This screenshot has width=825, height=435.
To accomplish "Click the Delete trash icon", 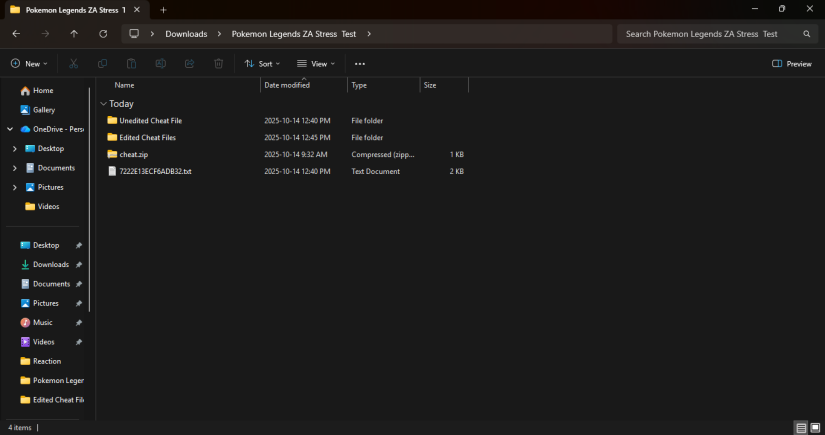I will pos(218,64).
